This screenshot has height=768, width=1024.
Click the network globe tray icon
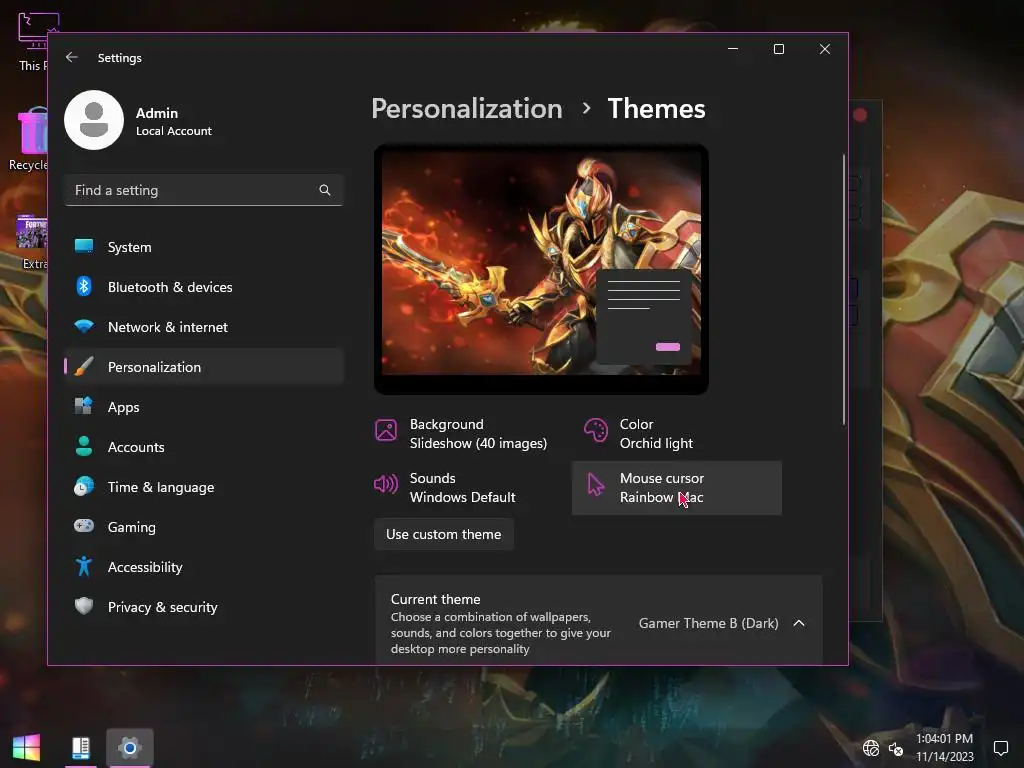coord(871,748)
